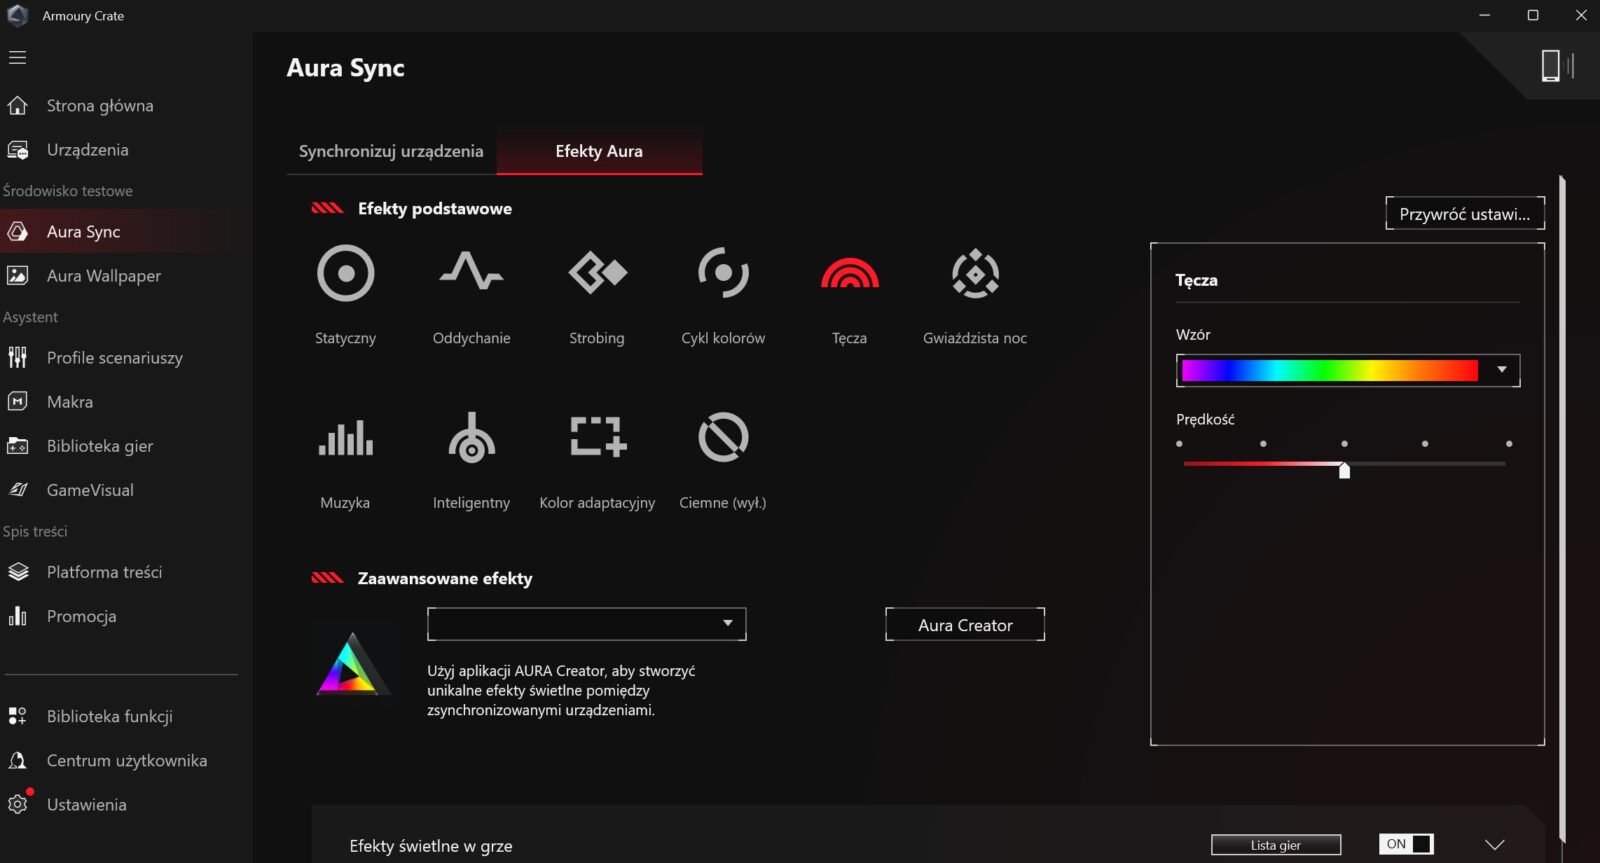The image size is (1600, 863).
Task: Turn lighting off with Ciemne (wył.)
Action: coord(723,438)
